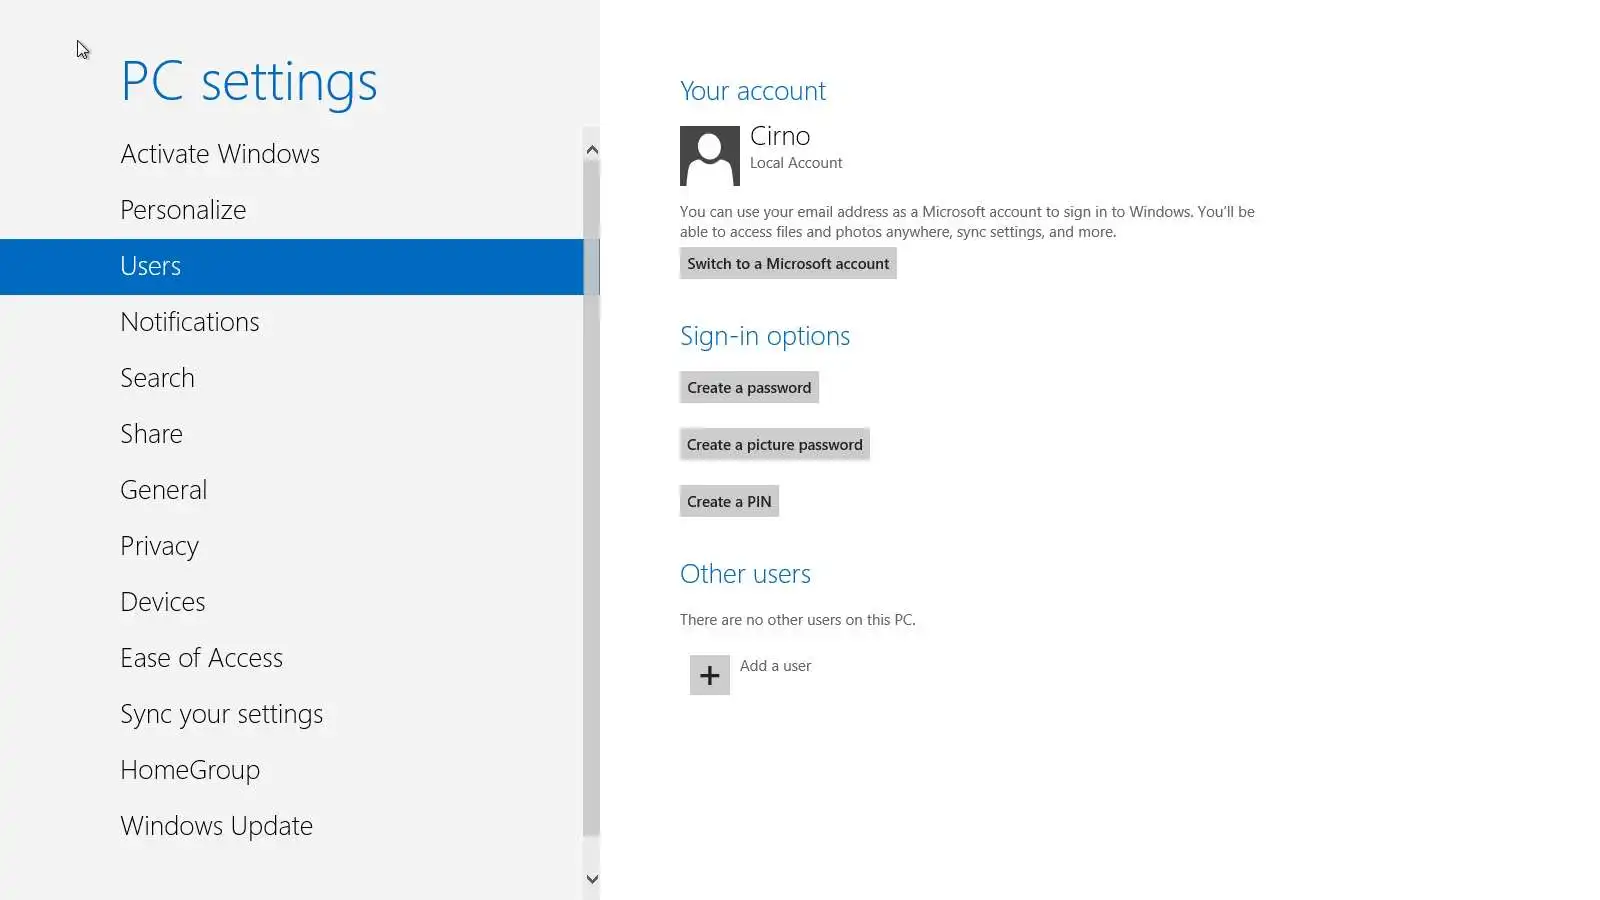The height and width of the screenshot is (900, 1600).
Task: Click Create a PIN button
Action: tap(729, 501)
